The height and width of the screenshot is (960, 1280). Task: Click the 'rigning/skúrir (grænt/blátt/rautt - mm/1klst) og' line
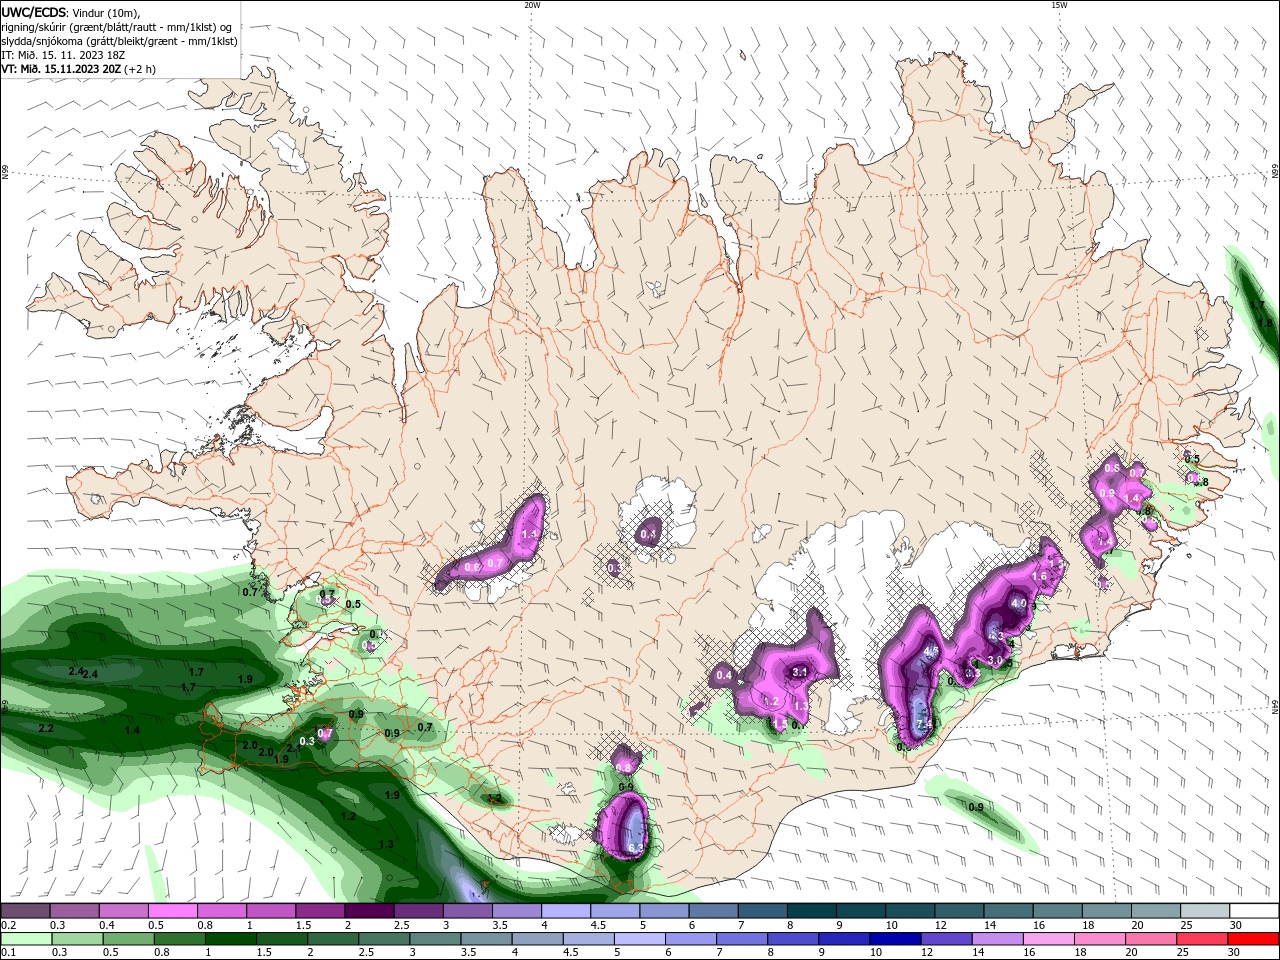(x=116, y=27)
